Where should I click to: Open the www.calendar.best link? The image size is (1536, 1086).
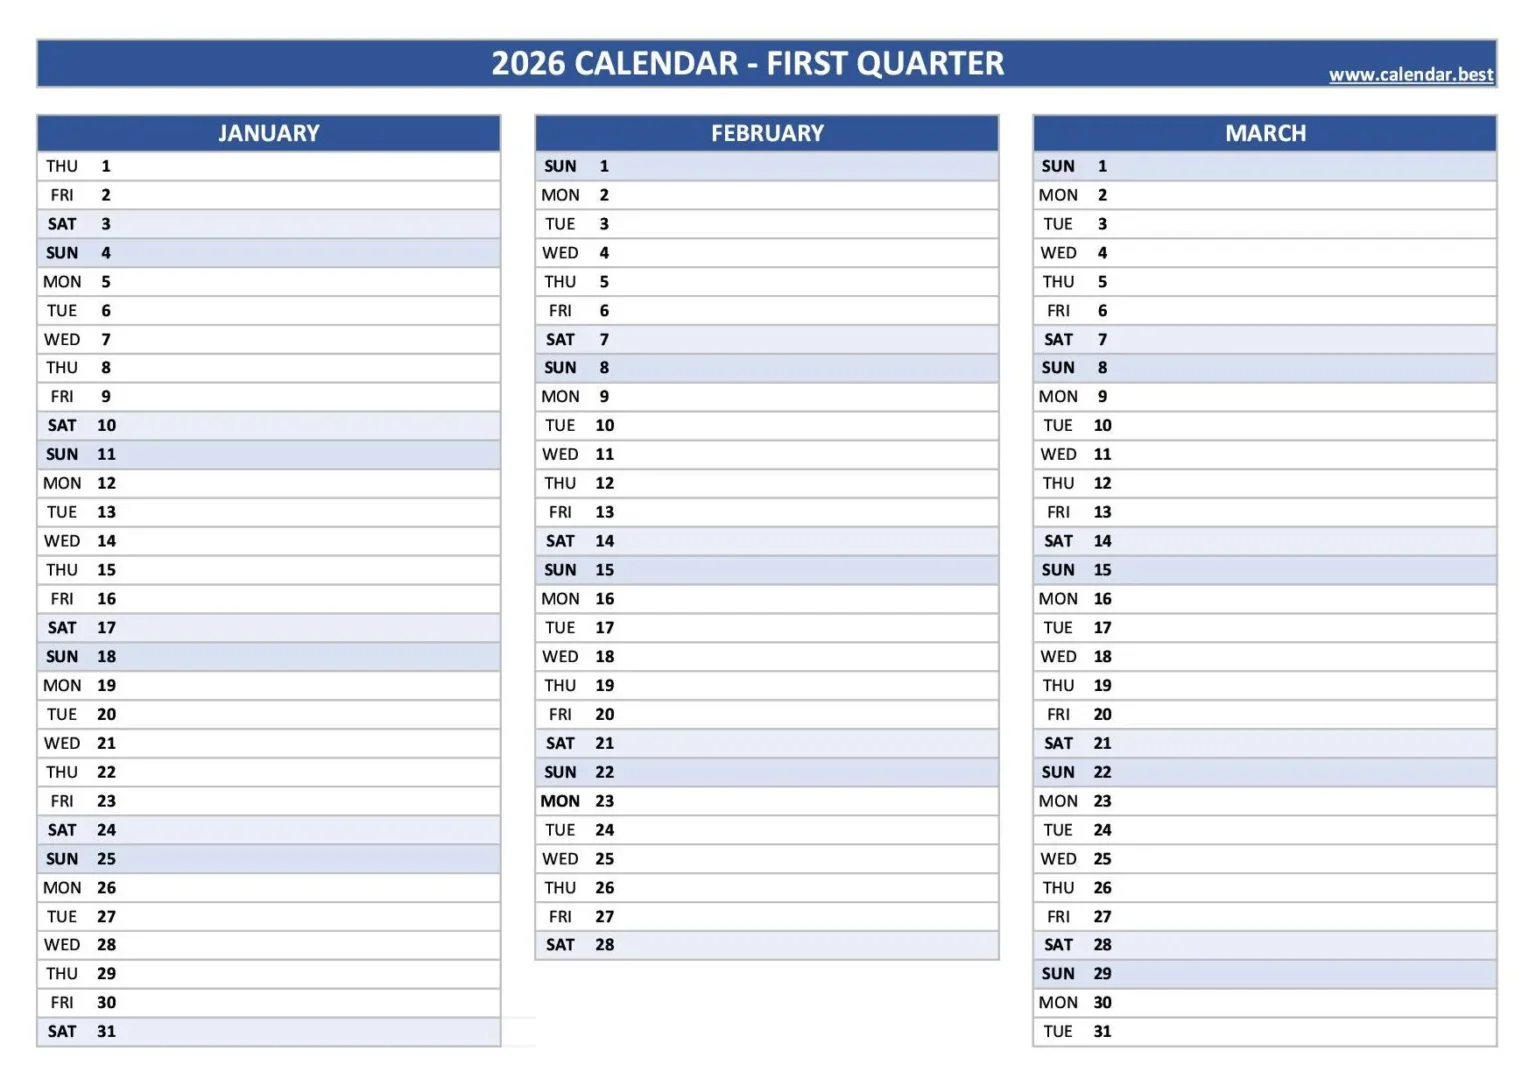click(x=1410, y=75)
